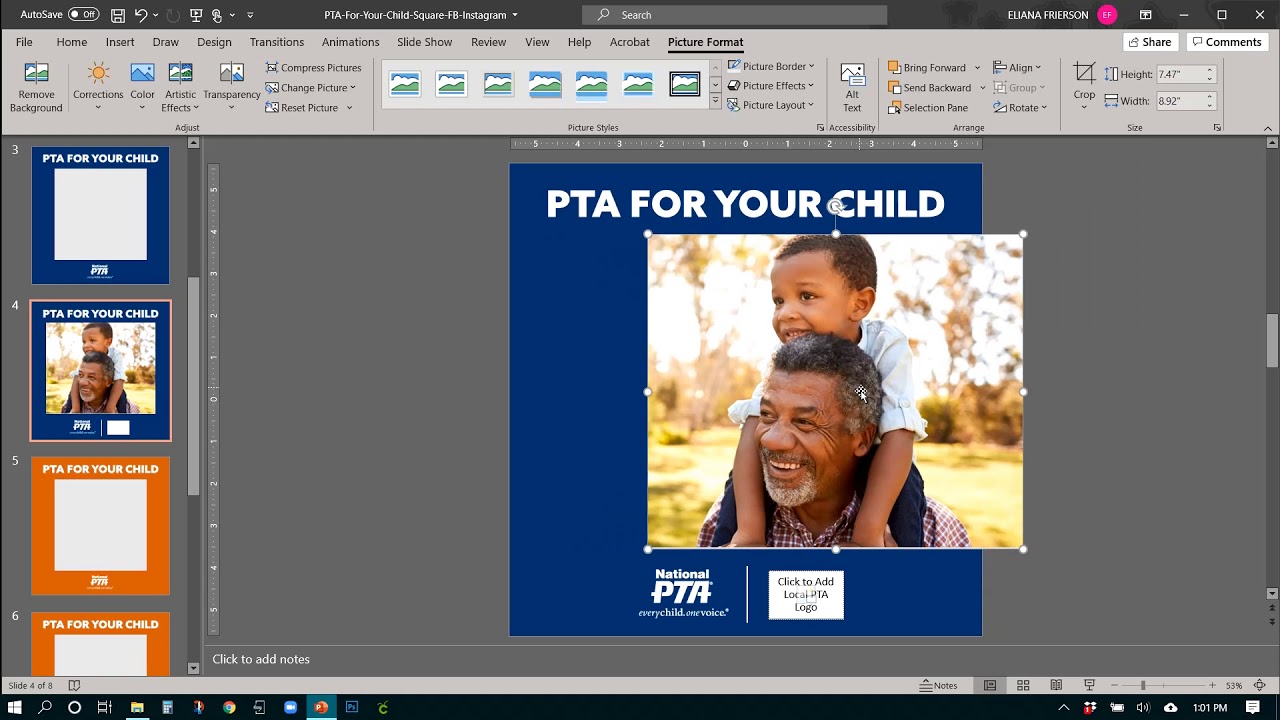The width and height of the screenshot is (1280, 720).
Task: Switch to Normal view in status bar
Action: point(990,685)
